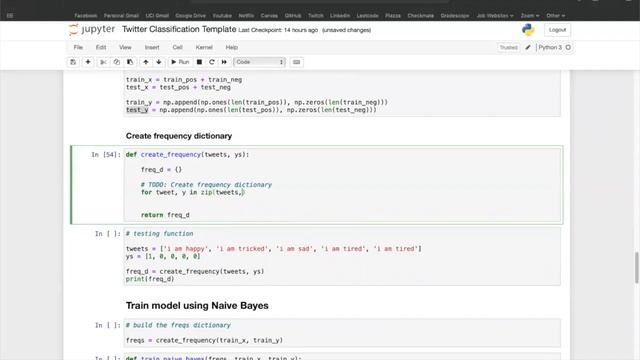Open the LinkedIn bookmark
This screenshot has height=360, width=640.
340,16
